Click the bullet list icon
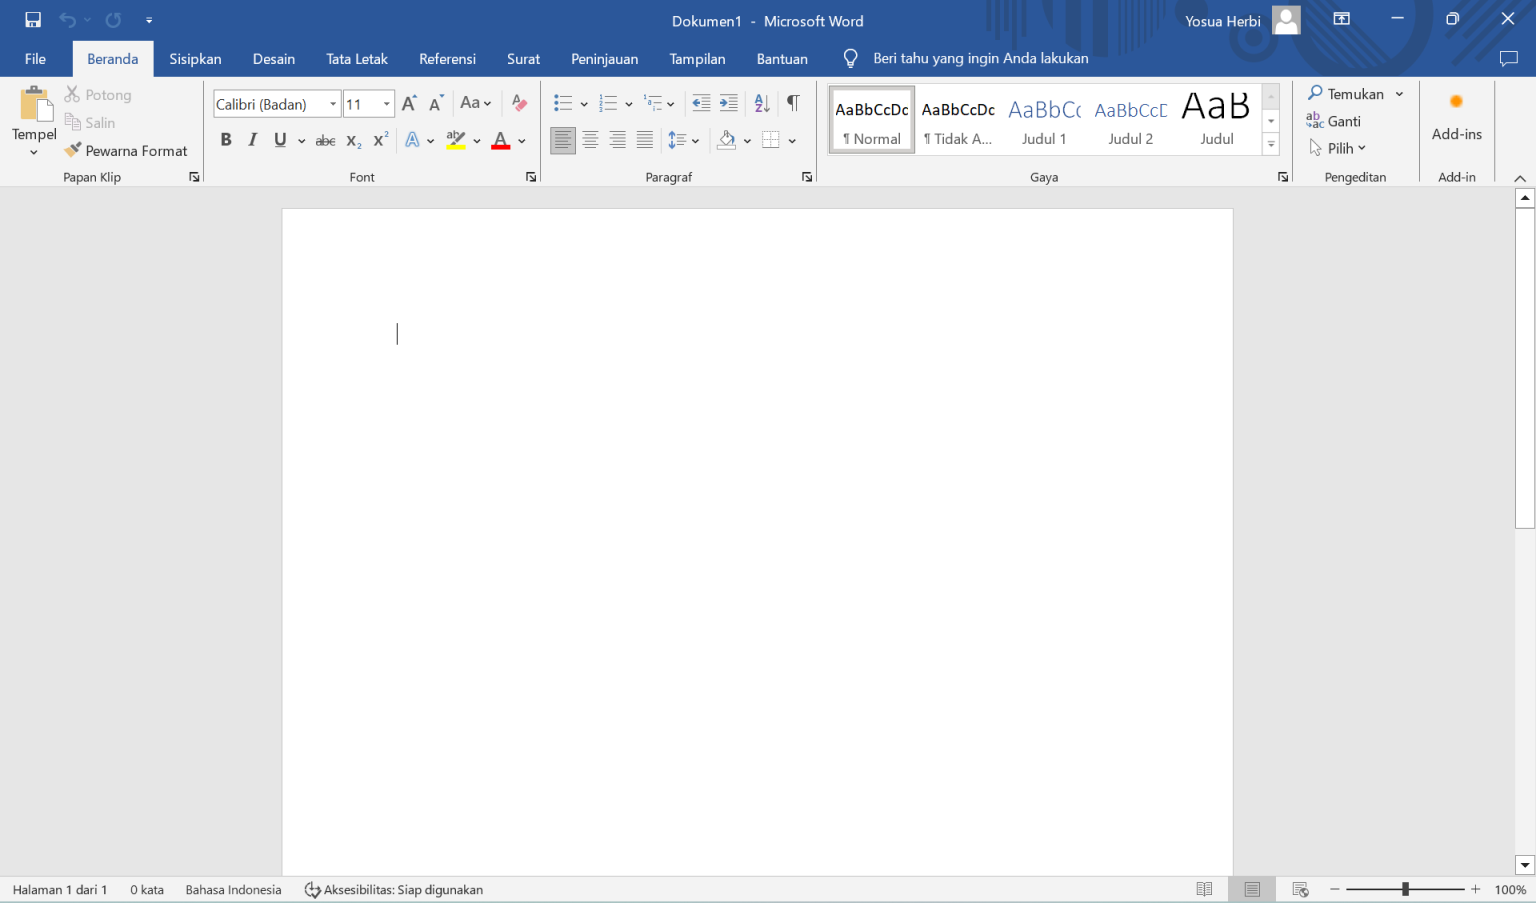 tap(563, 103)
